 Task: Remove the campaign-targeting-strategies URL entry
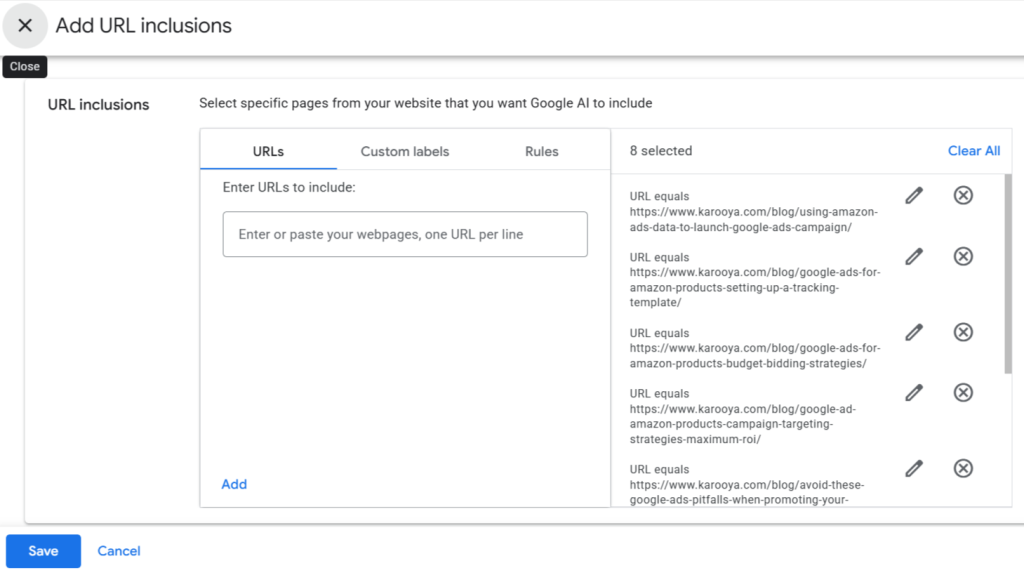963,393
